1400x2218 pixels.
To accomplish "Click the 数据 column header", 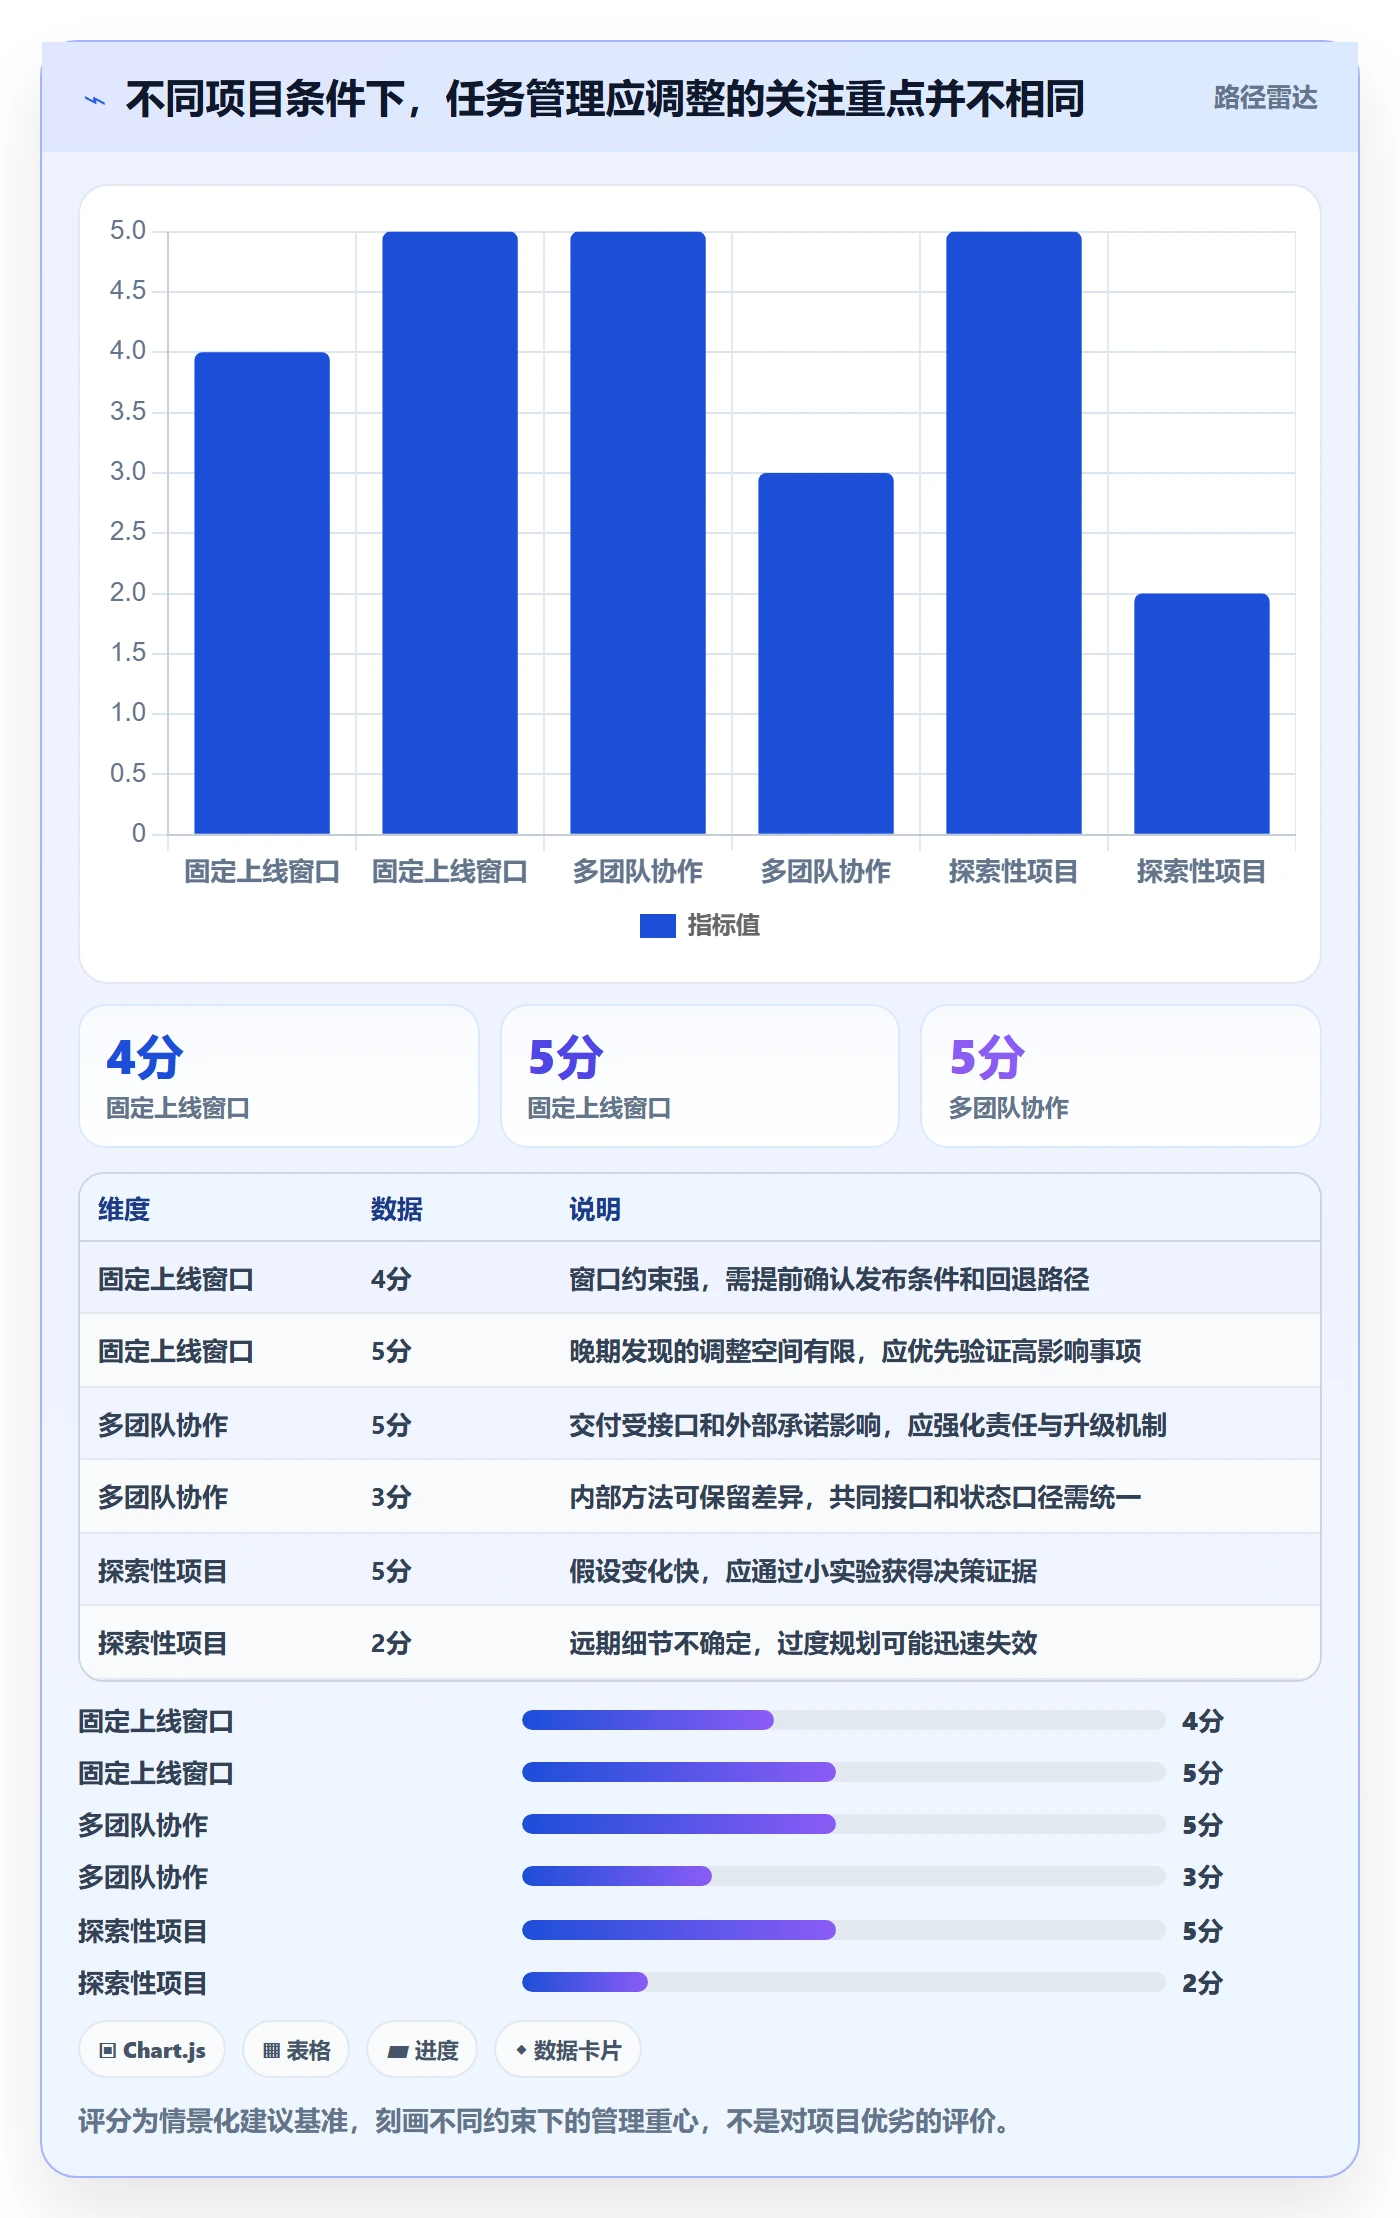I will click(x=397, y=1209).
